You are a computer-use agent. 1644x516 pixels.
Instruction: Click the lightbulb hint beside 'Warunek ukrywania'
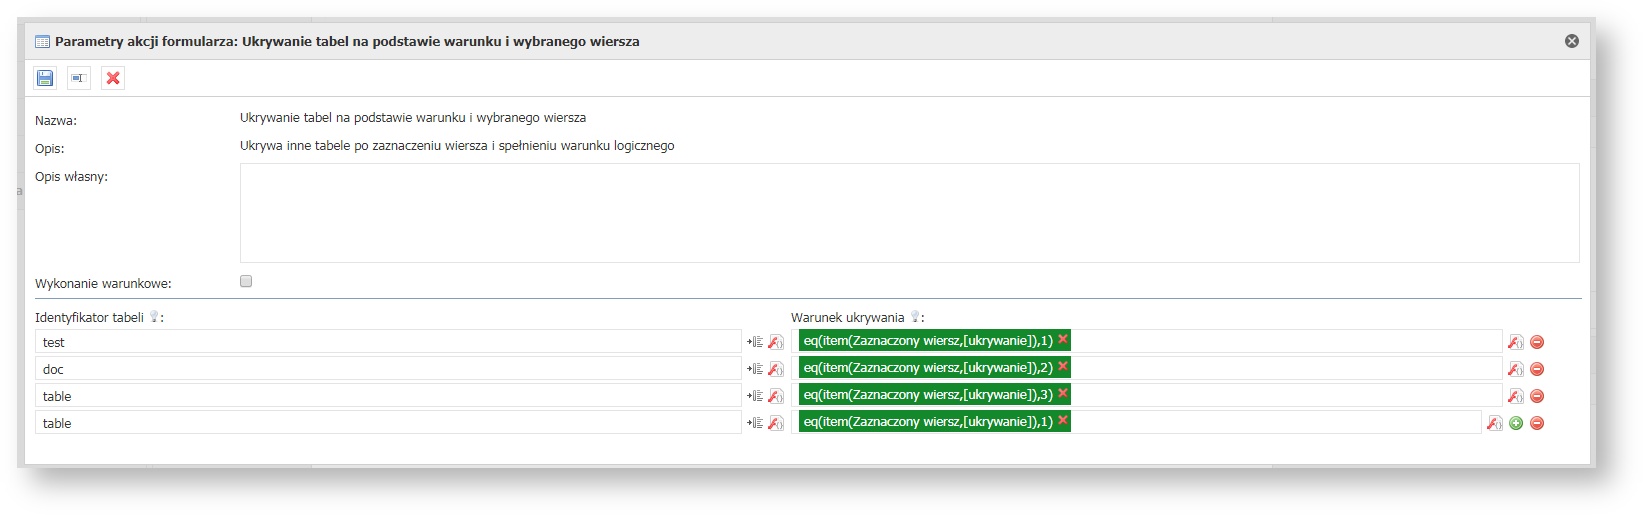914,317
